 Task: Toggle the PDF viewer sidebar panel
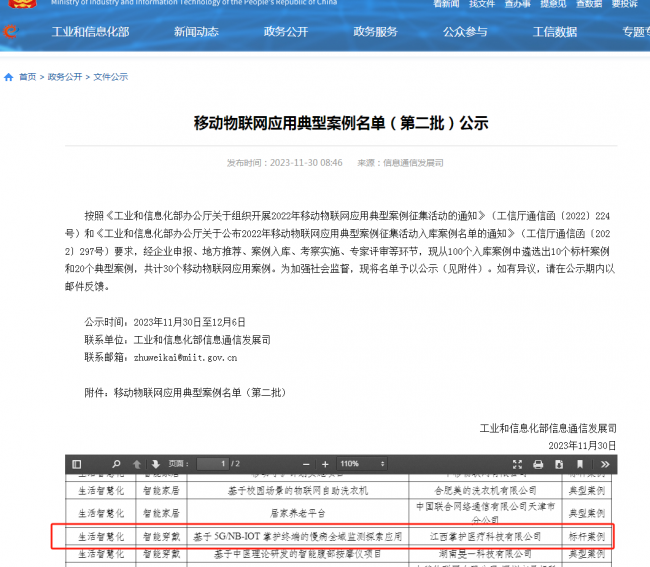[x=77, y=464]
